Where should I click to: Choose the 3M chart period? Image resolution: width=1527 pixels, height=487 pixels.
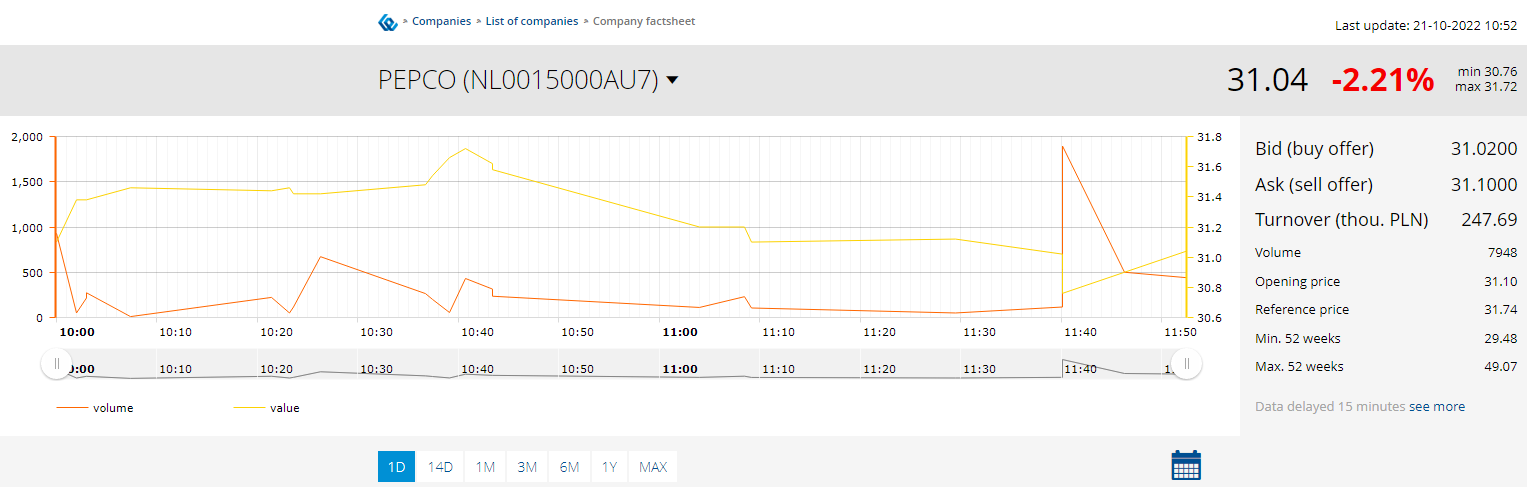click(527, 466)
